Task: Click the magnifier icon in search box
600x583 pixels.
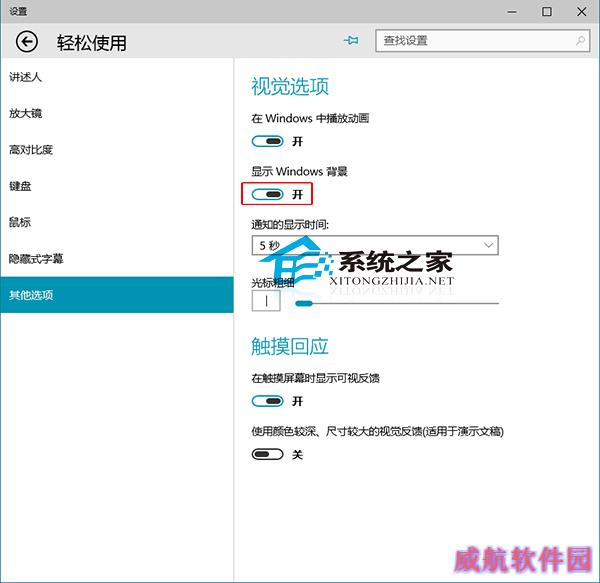Action: point(580,40)
